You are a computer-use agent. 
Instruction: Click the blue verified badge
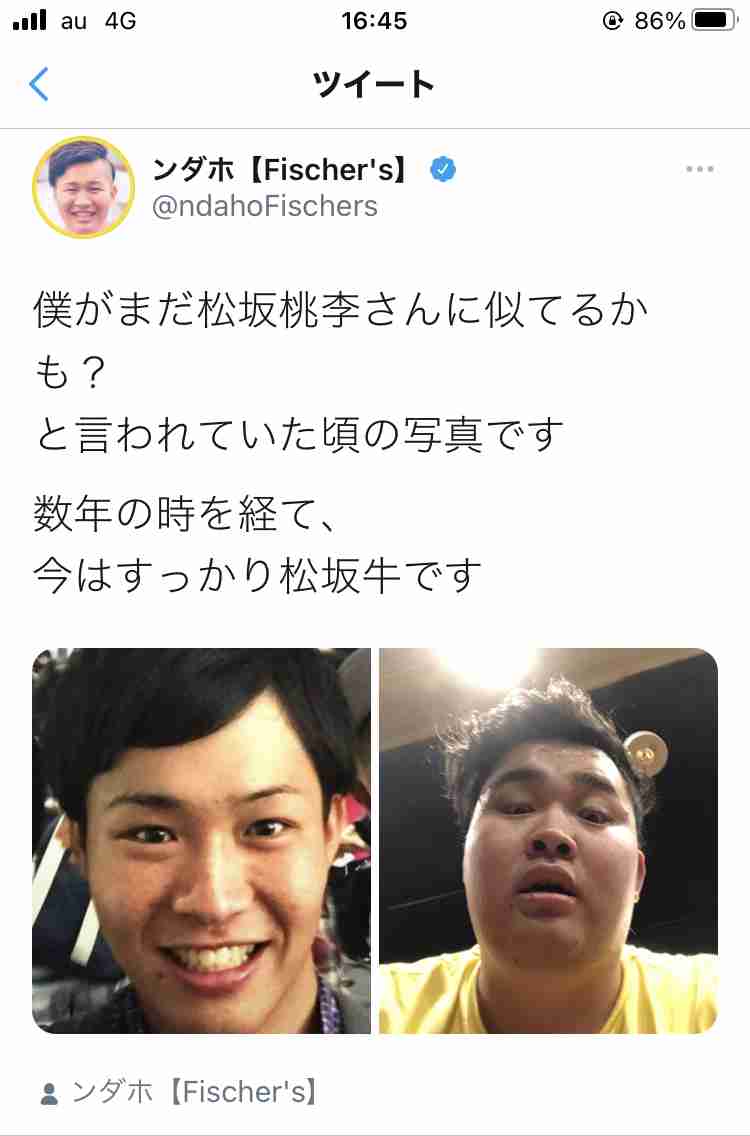(x=443, y=170)
